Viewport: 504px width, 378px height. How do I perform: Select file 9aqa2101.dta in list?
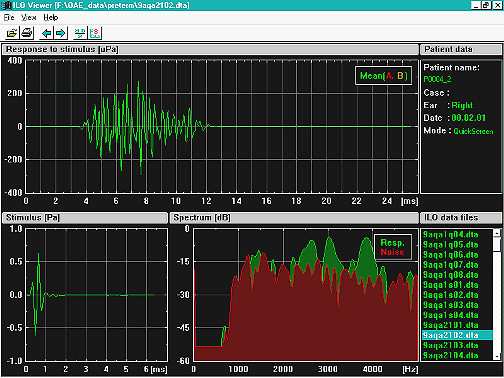(451, 325)
